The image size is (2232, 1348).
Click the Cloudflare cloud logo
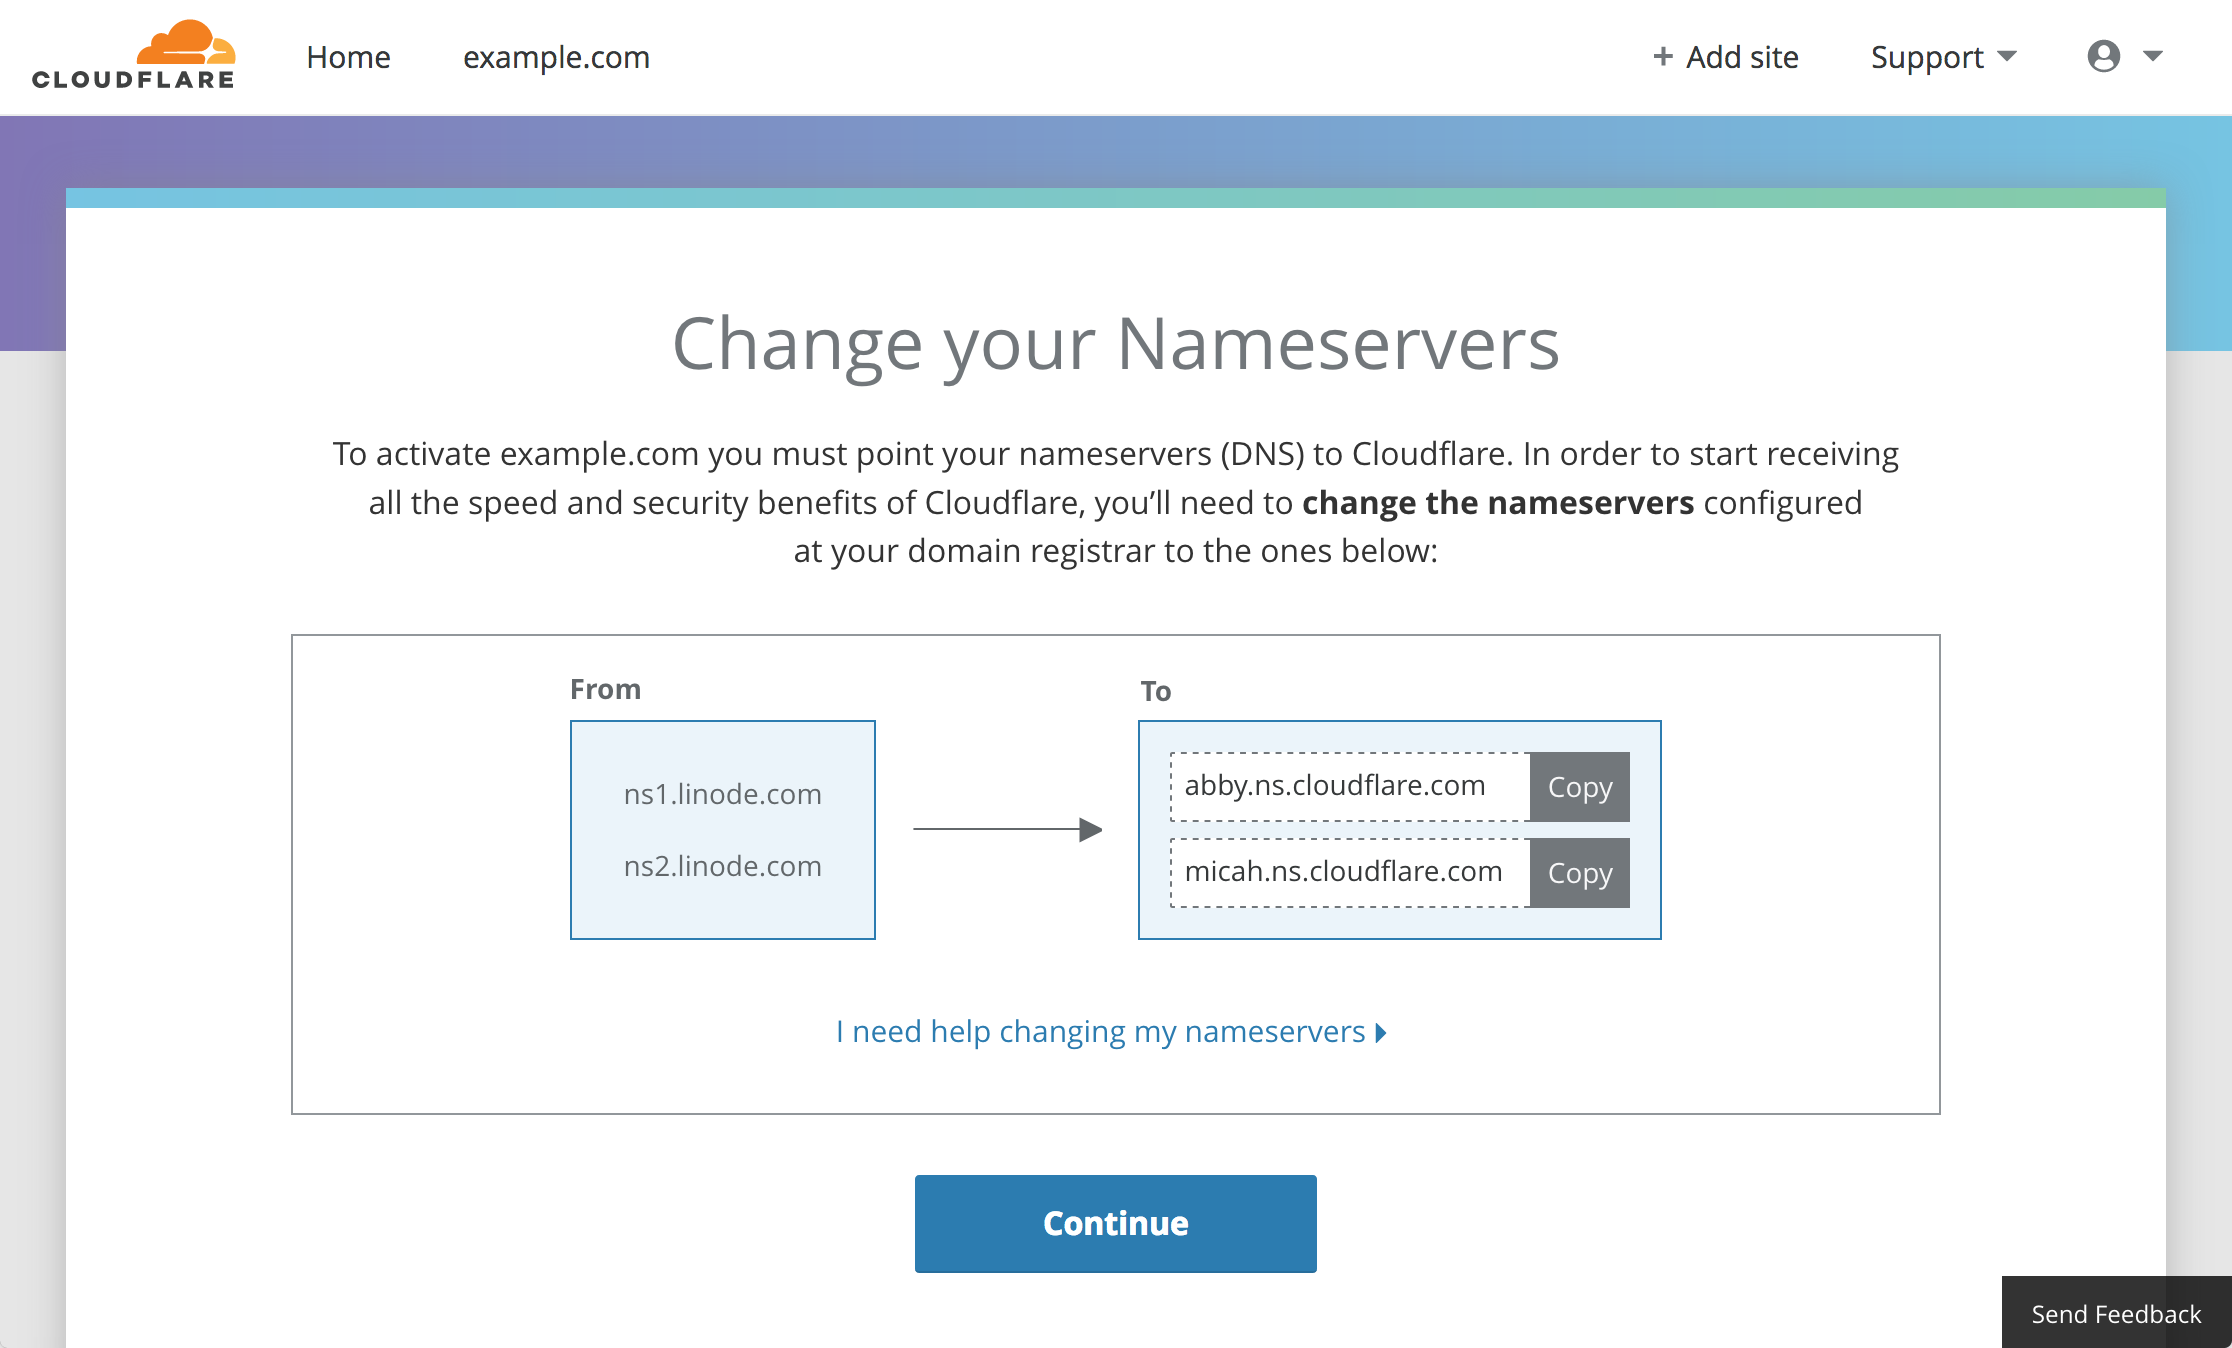(x=186, y=42)
